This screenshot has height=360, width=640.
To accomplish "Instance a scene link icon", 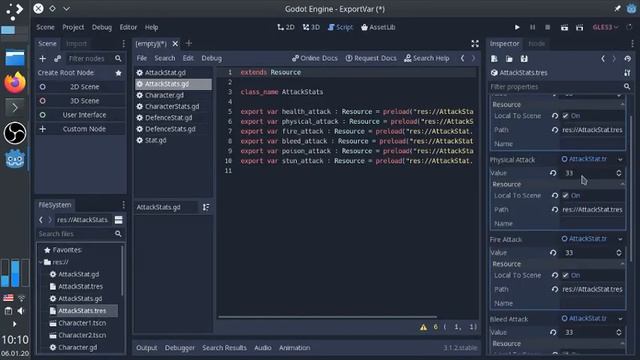I will (x=58, y=59).
